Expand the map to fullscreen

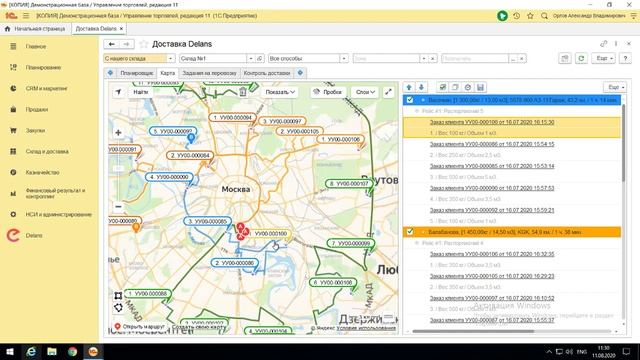pyautogui.click(x=389, y=92)
